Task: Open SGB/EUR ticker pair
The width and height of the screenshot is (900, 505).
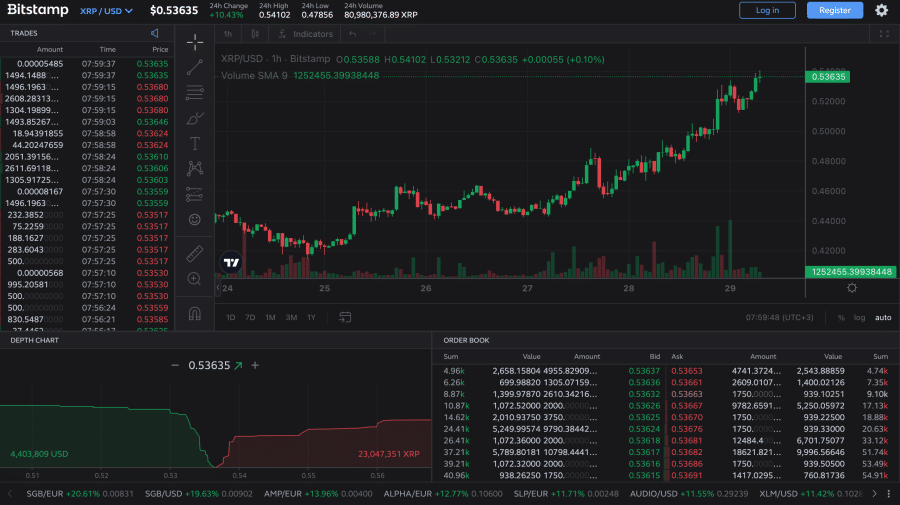Action: pyautogui.click(x=79, y=494)
